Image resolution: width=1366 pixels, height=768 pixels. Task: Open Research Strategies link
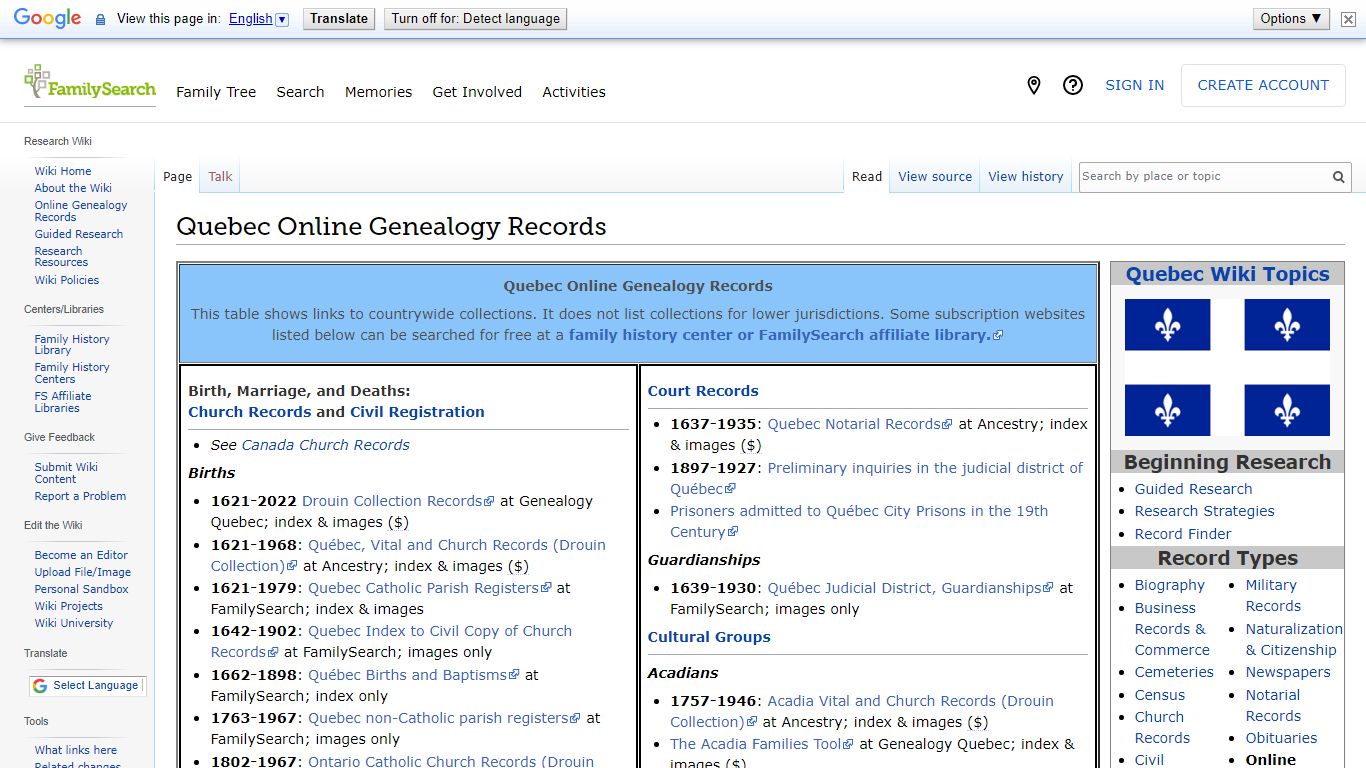pos(1204,511)
